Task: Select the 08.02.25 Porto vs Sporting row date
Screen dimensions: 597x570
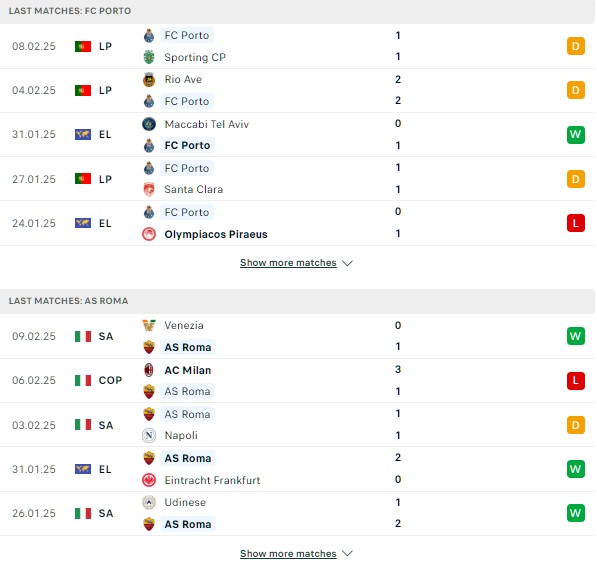Action: tap(34, 46)
